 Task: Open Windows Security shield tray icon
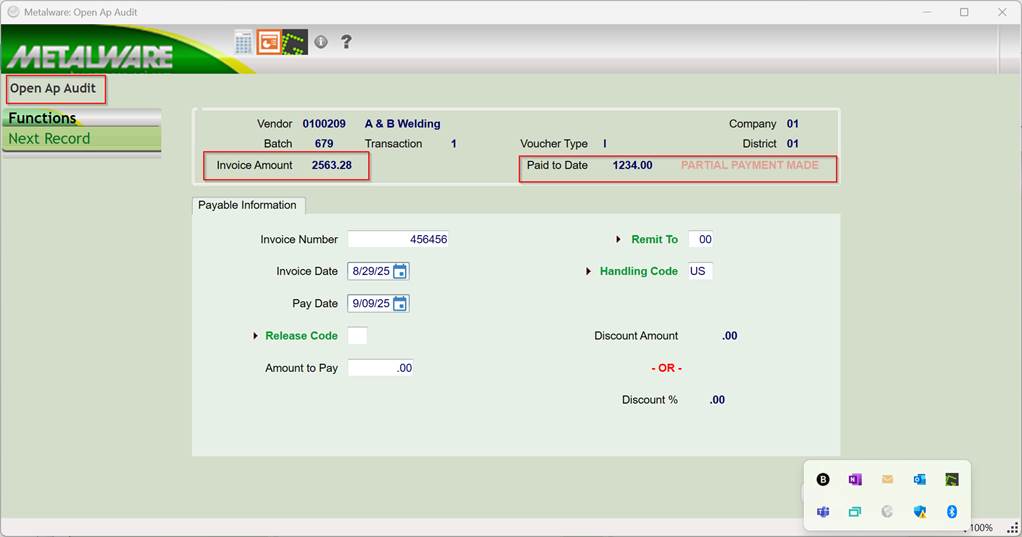(920, 512)
